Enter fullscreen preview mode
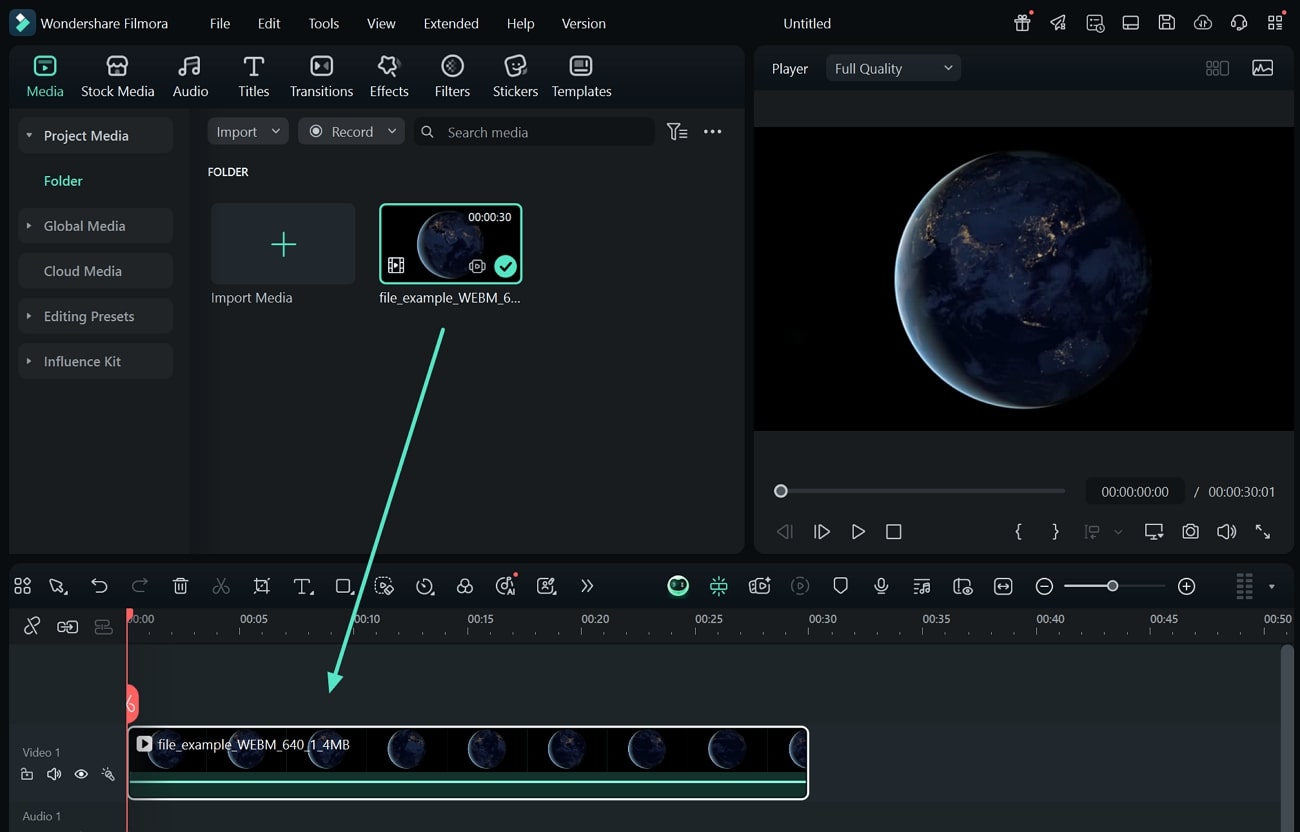Image resolution: width=1300 pixels, height=832 pixels. [x=1263, y=532]
